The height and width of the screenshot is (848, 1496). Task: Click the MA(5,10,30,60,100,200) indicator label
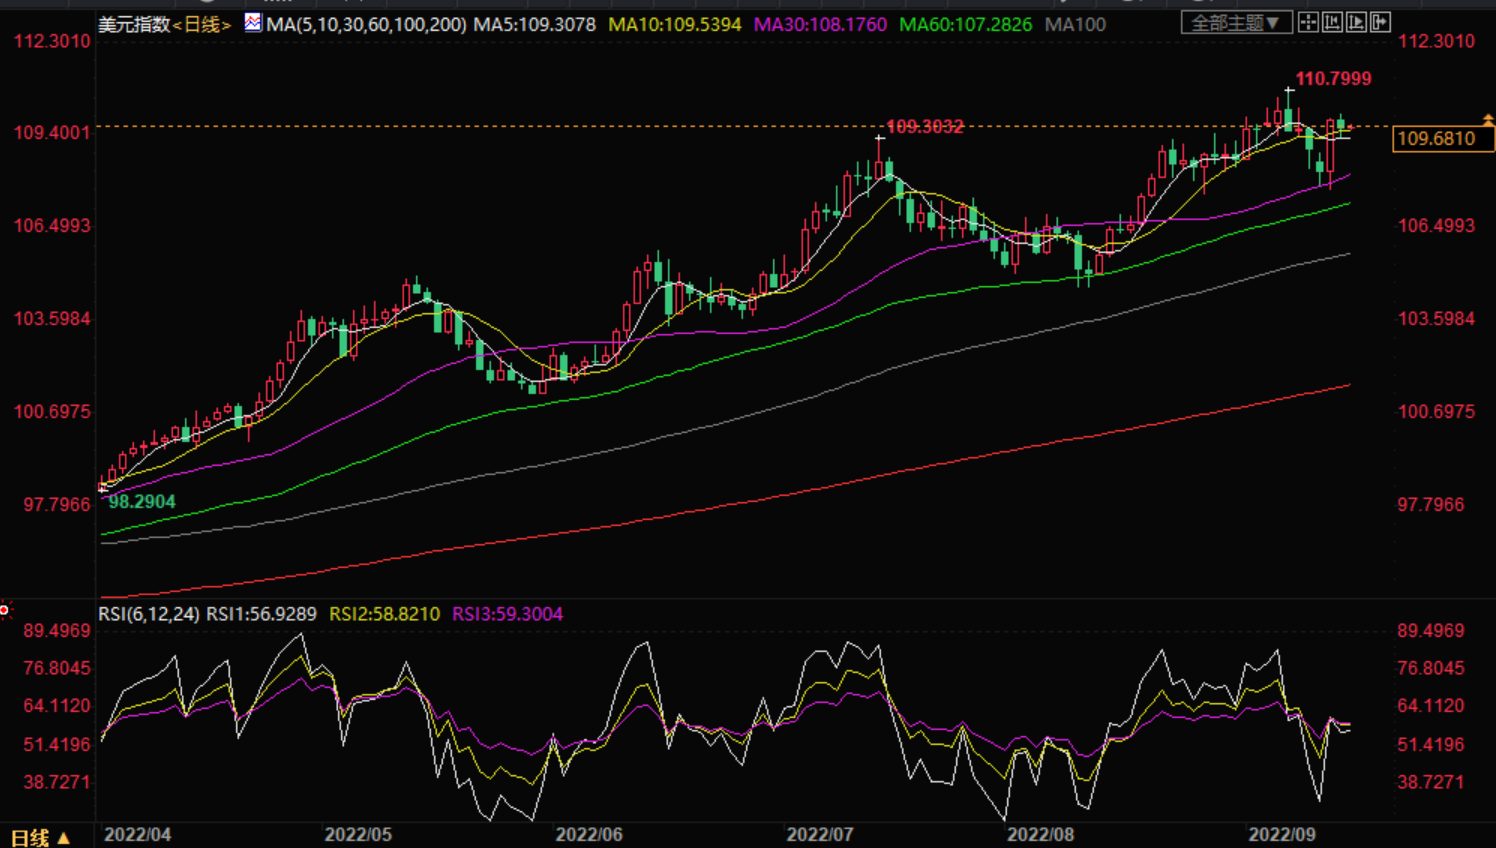pos(366,24)
